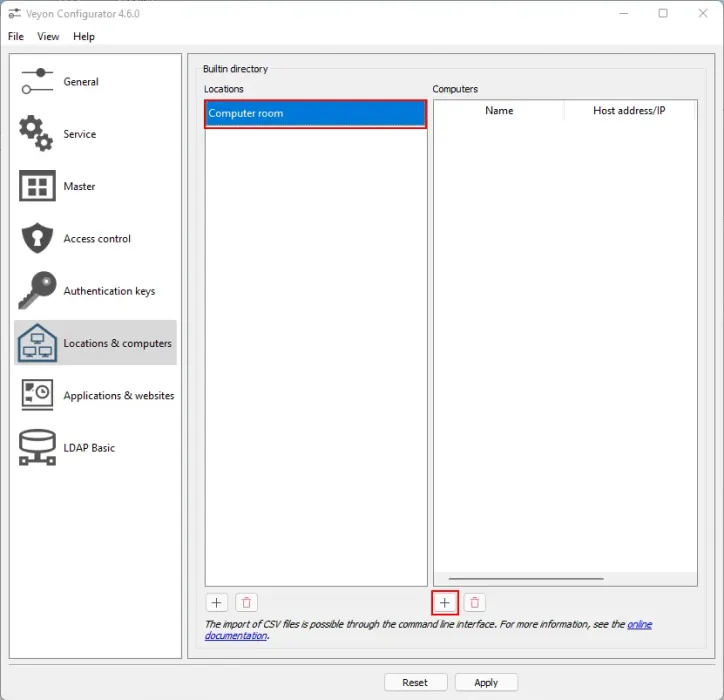The image size is (724, 700).
Task: Open the File menu
Action: coord(16,36)
